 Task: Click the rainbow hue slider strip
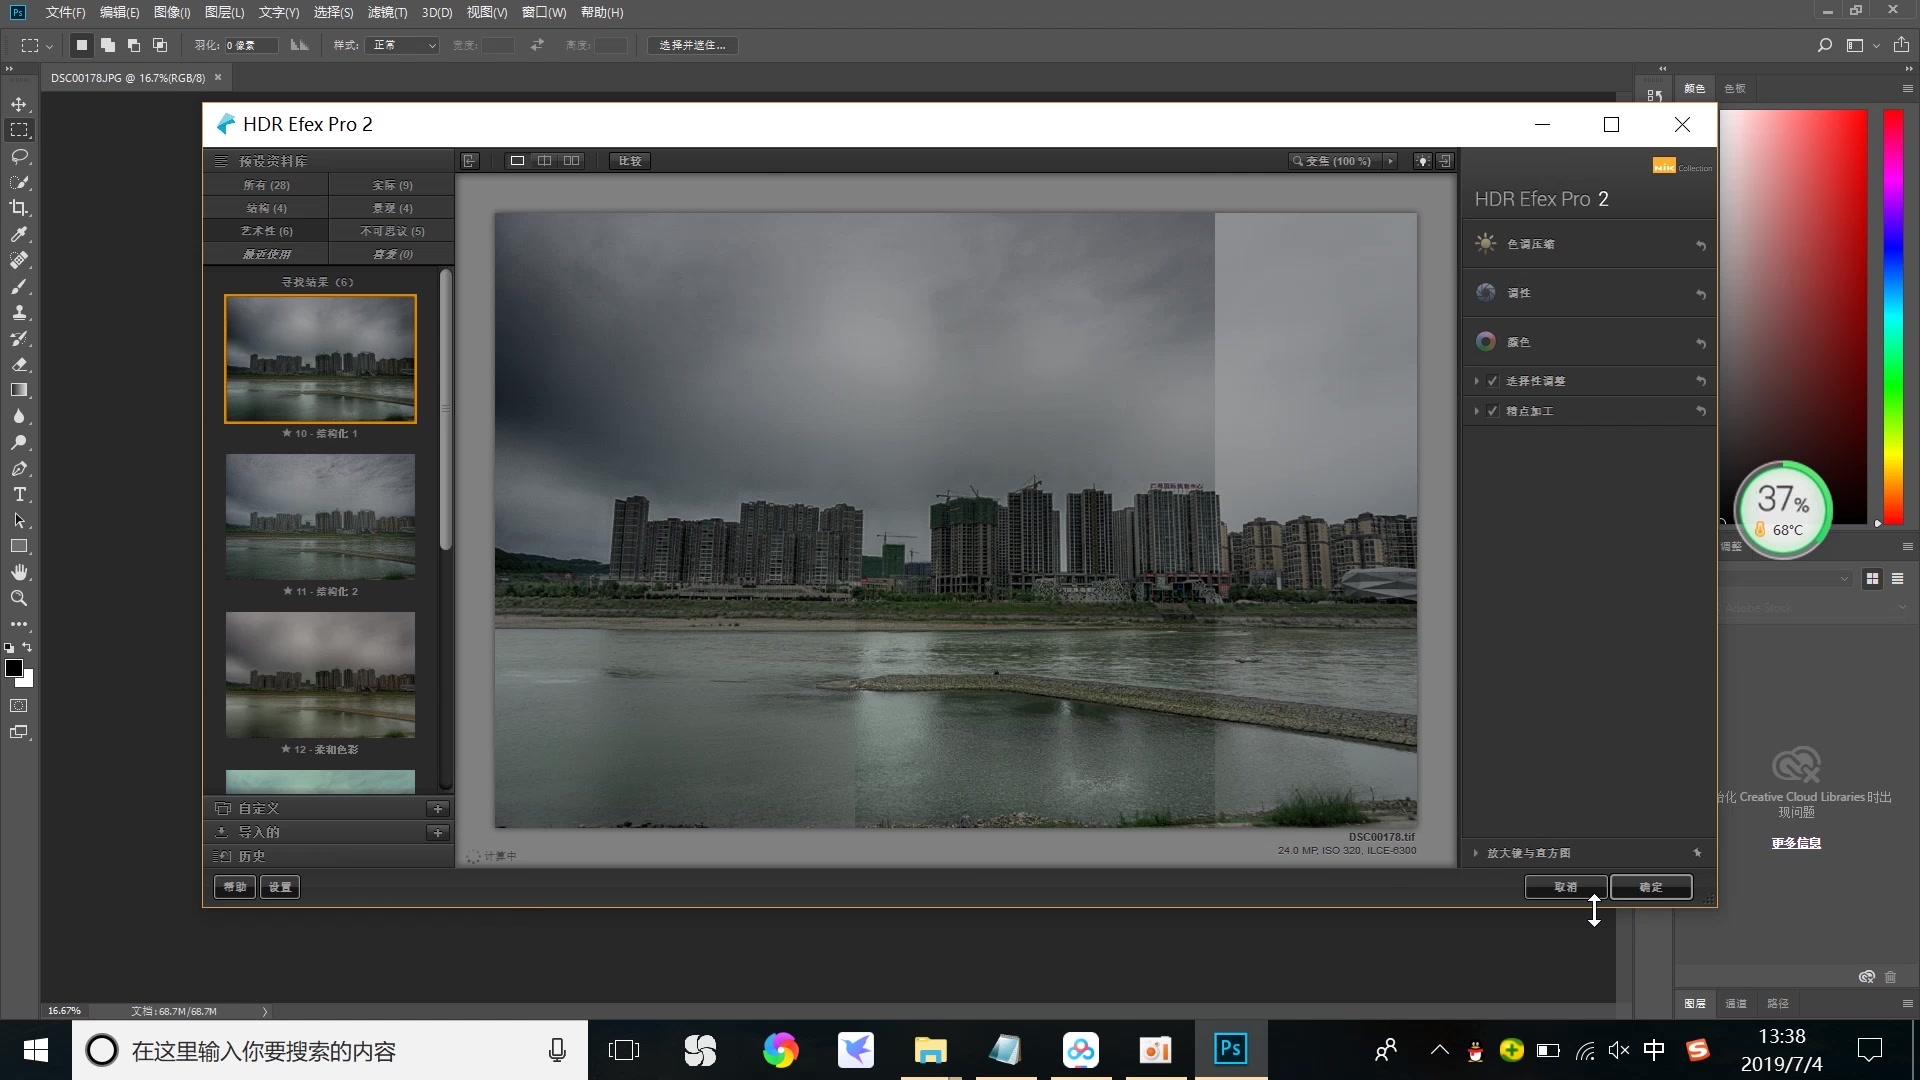1893,315
